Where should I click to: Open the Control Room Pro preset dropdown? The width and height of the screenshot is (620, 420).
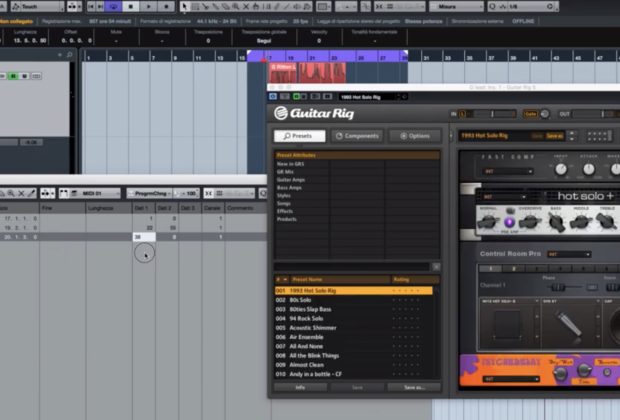click(569, 254)
